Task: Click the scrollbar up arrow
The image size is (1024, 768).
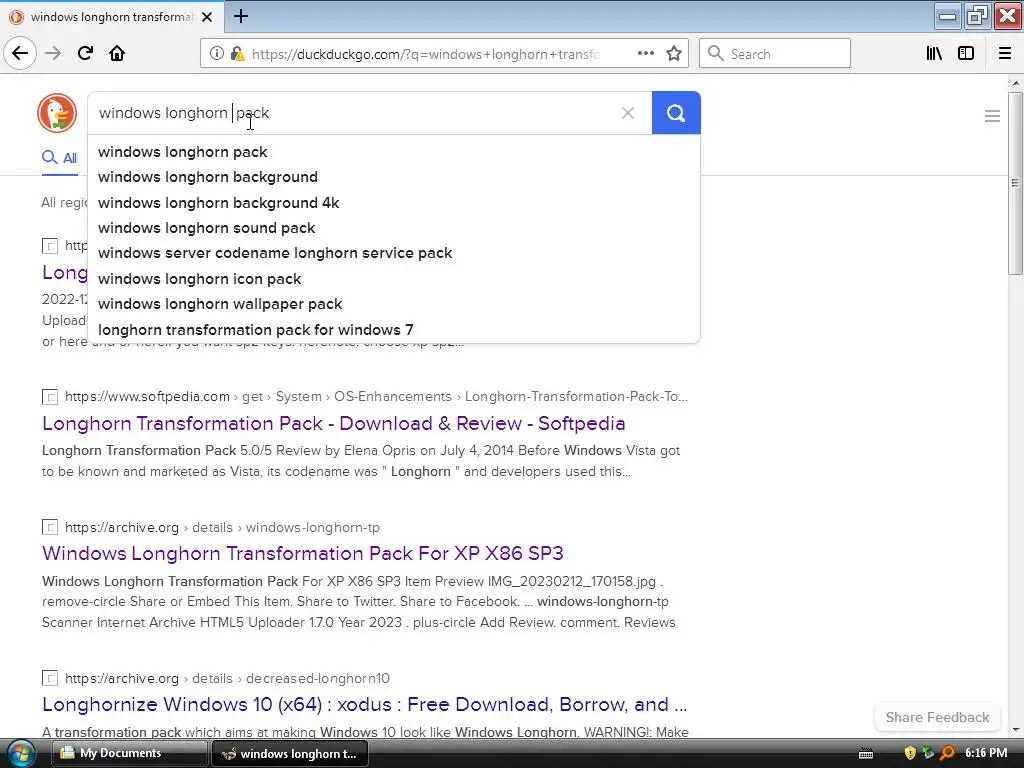Action: (1015, 83)
